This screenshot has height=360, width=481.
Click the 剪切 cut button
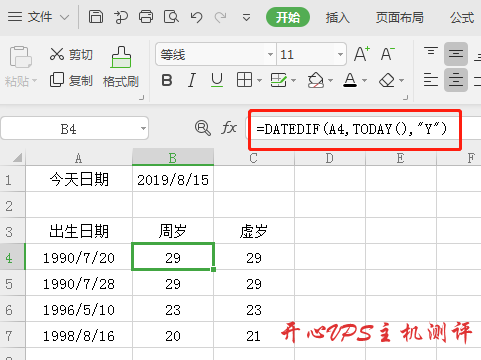[x=71, y=54]
